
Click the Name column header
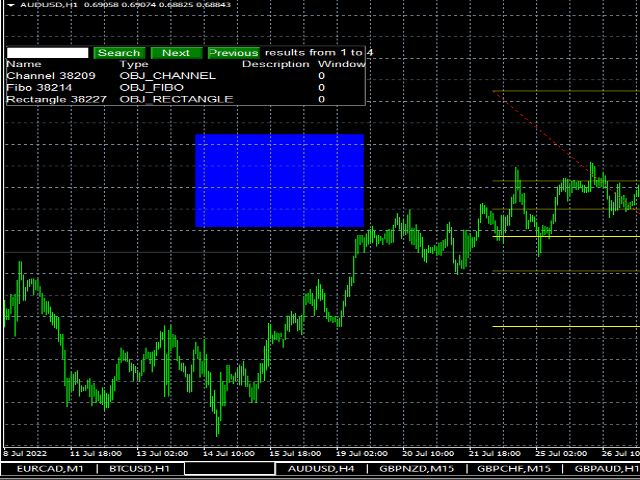click(x=24, y=64)
